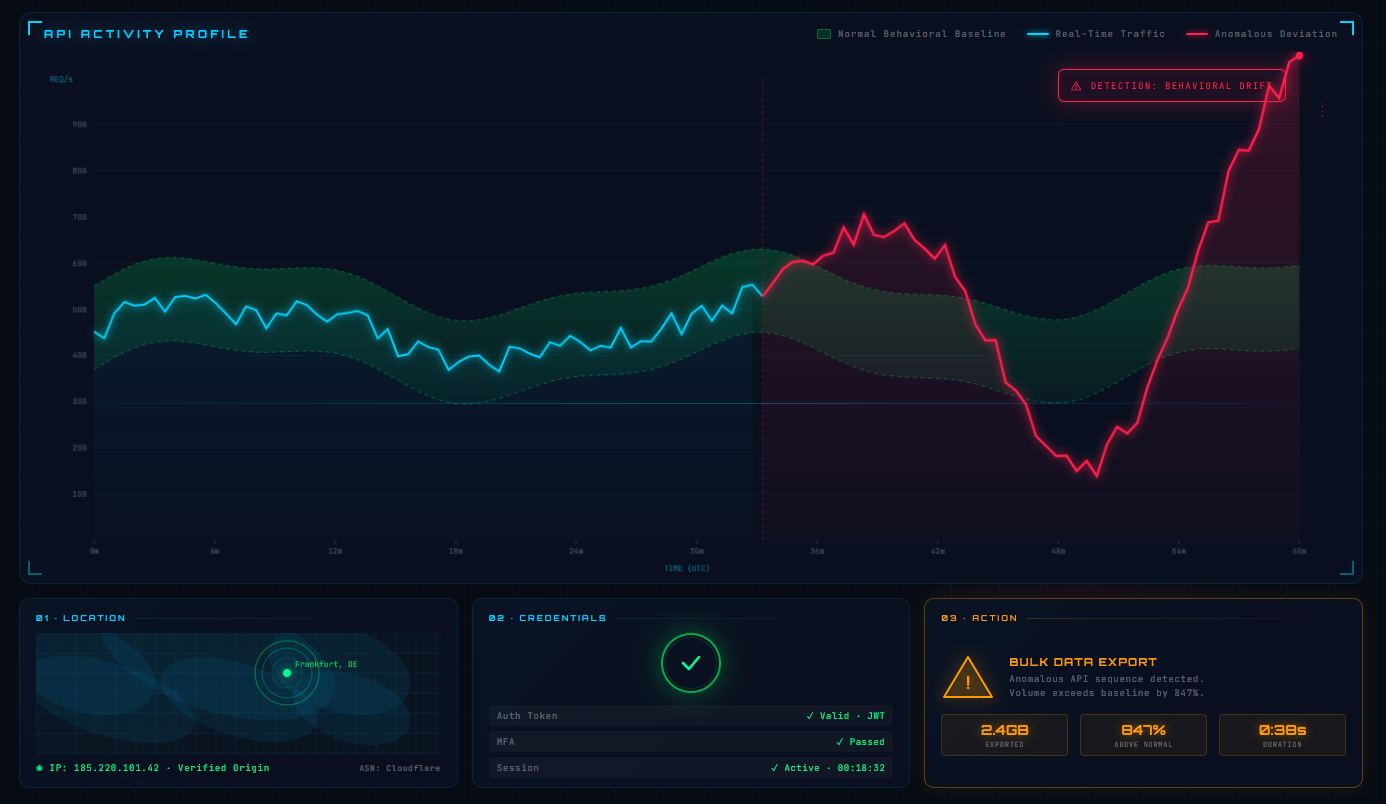This screenshot has height=804, width=1386.
Task: Select the orange warning triangle beside Bulk Data Export
Action: point(967,678)
